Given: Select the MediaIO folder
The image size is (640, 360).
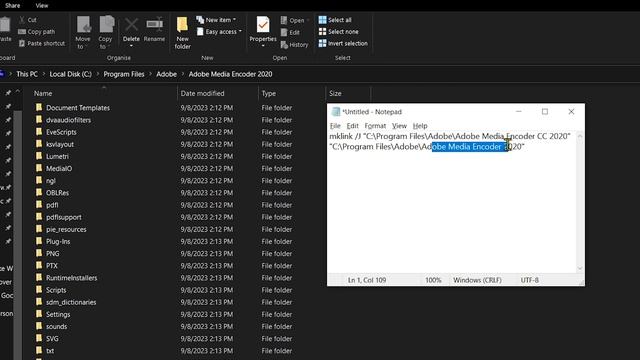Looking at the screenshot, I should click(59, 169).
